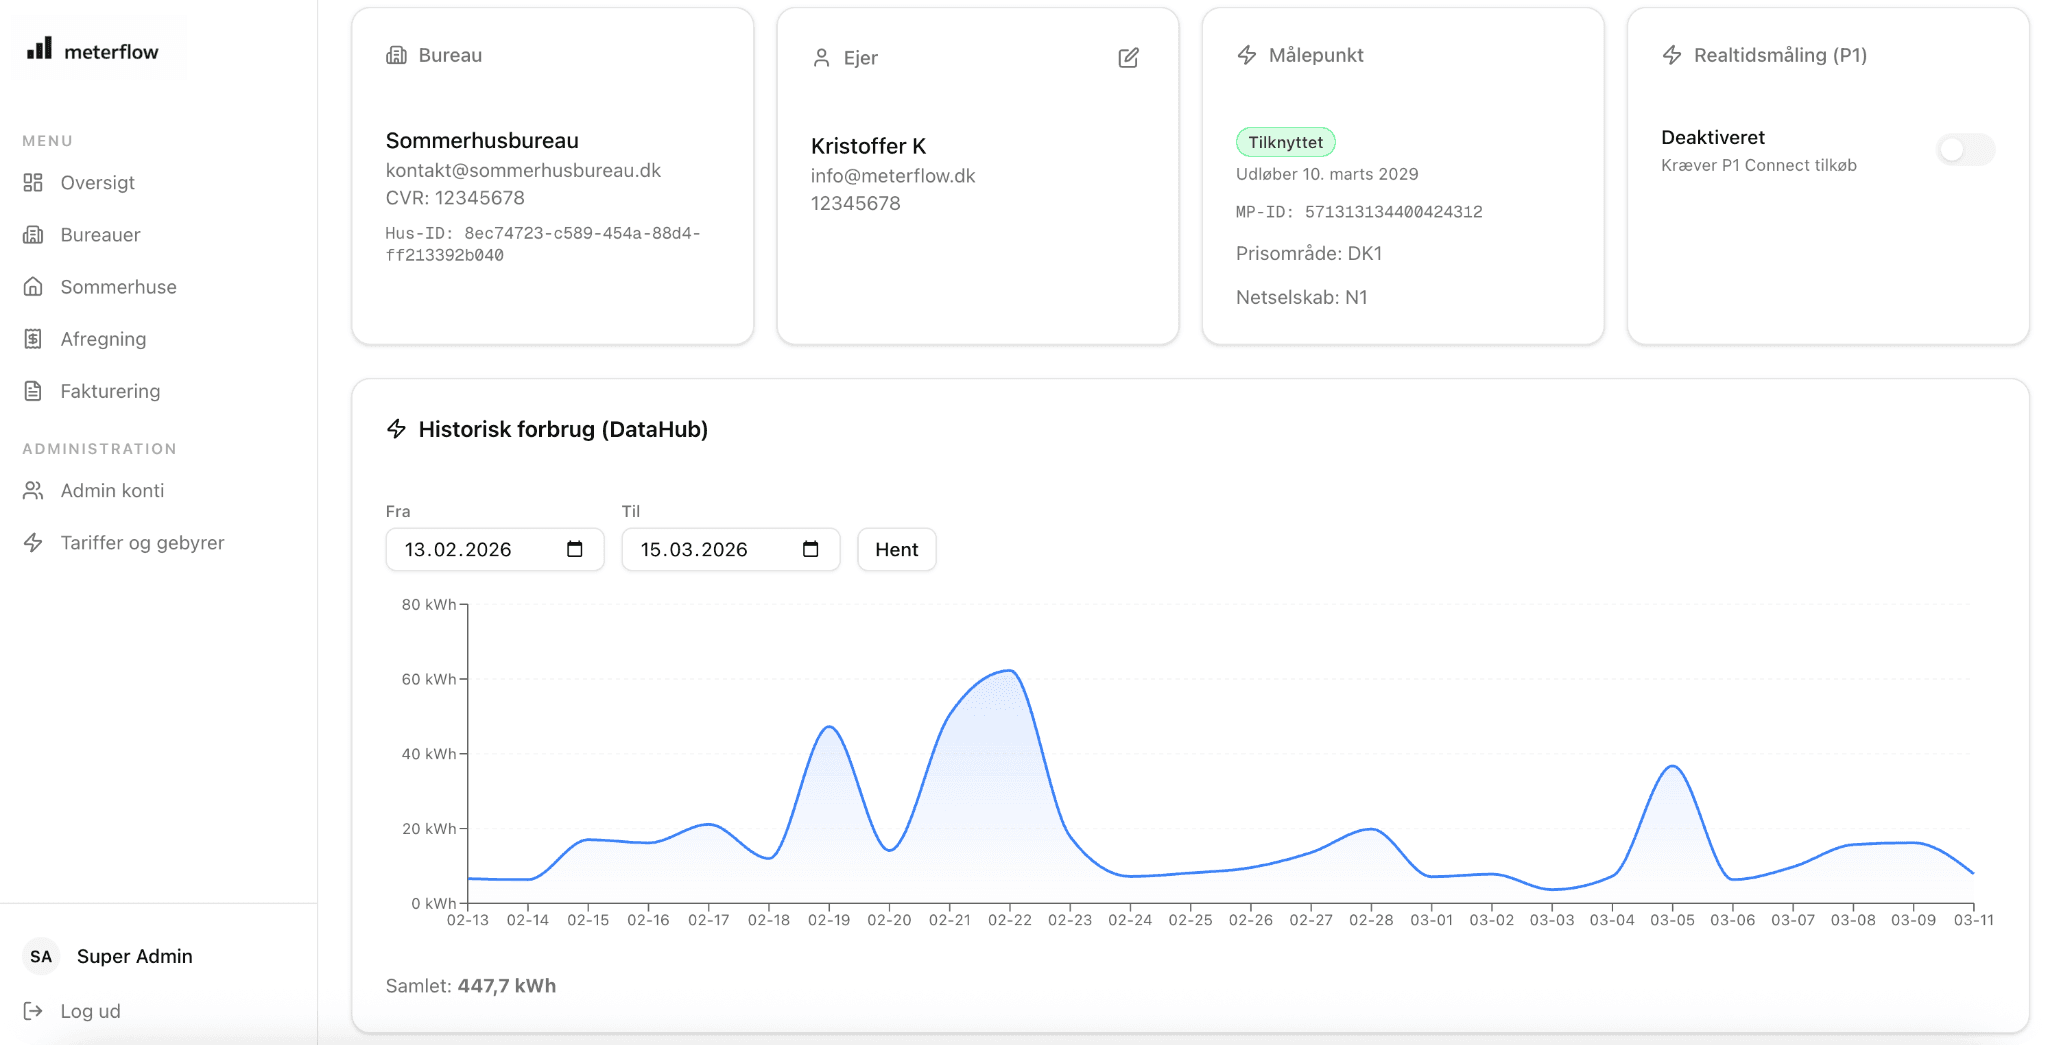Select the Oversigt menu icon in sidebar
2048x1045 pixels.
[34, 183]
